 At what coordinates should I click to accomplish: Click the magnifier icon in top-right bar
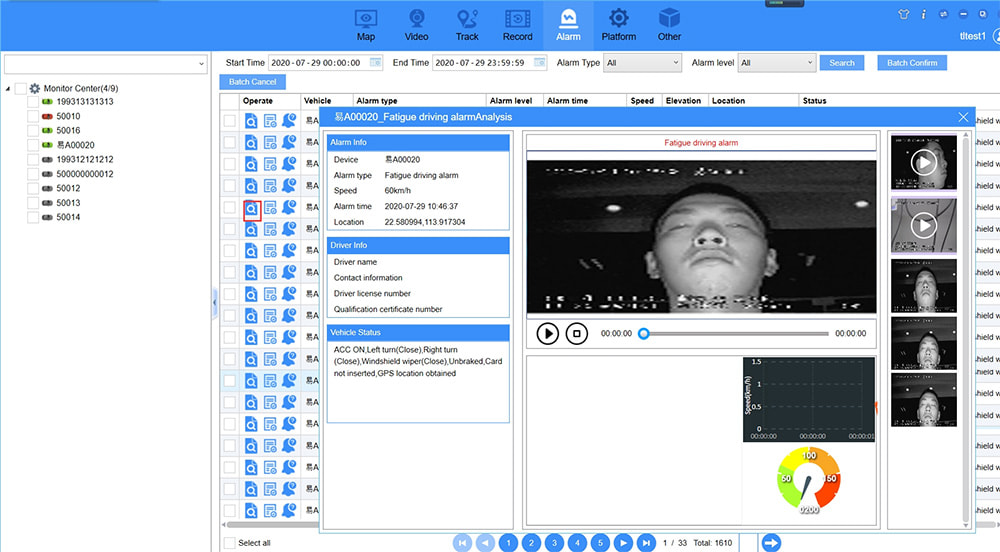983,14
